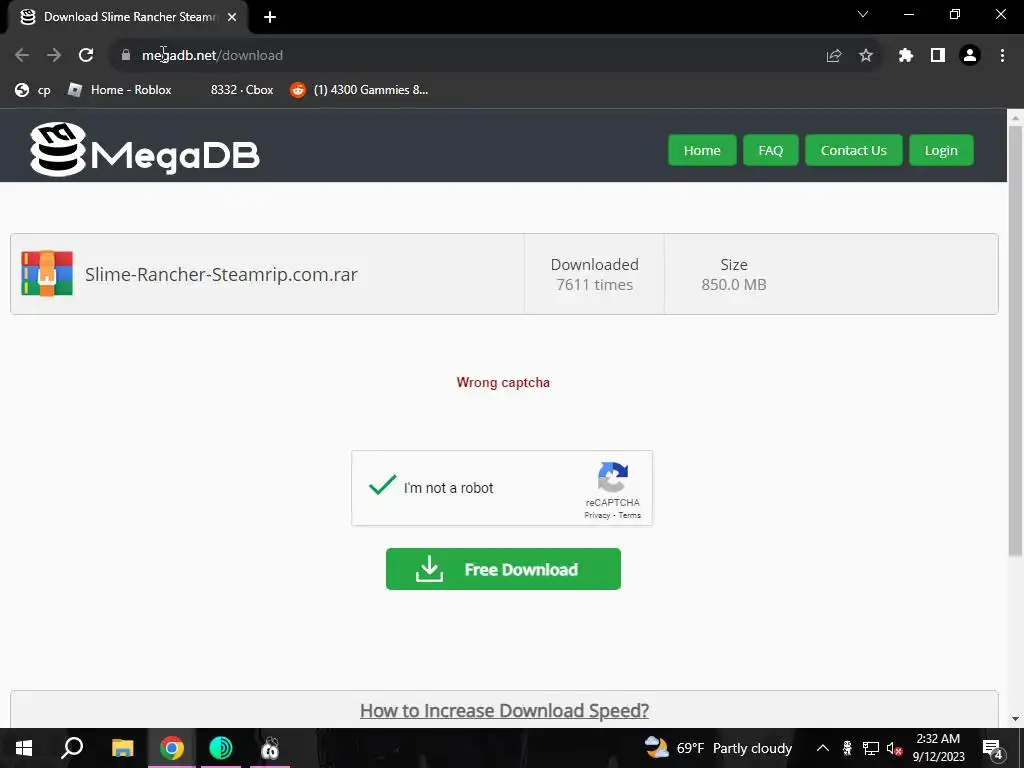Open the Chrome profile avatar
Image resolution: width=1024 pixels, height=768 pixels.
[x=970, y=56]
